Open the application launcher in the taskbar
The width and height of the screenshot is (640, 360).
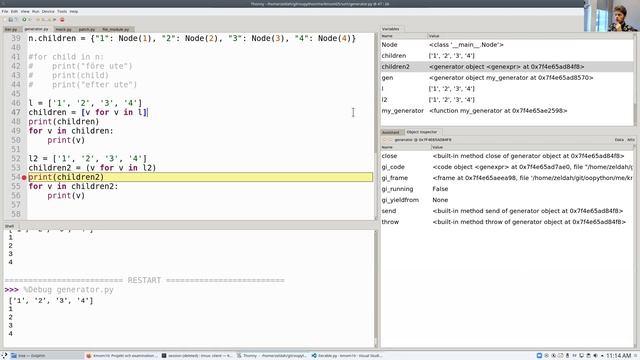tap(4, 356)
